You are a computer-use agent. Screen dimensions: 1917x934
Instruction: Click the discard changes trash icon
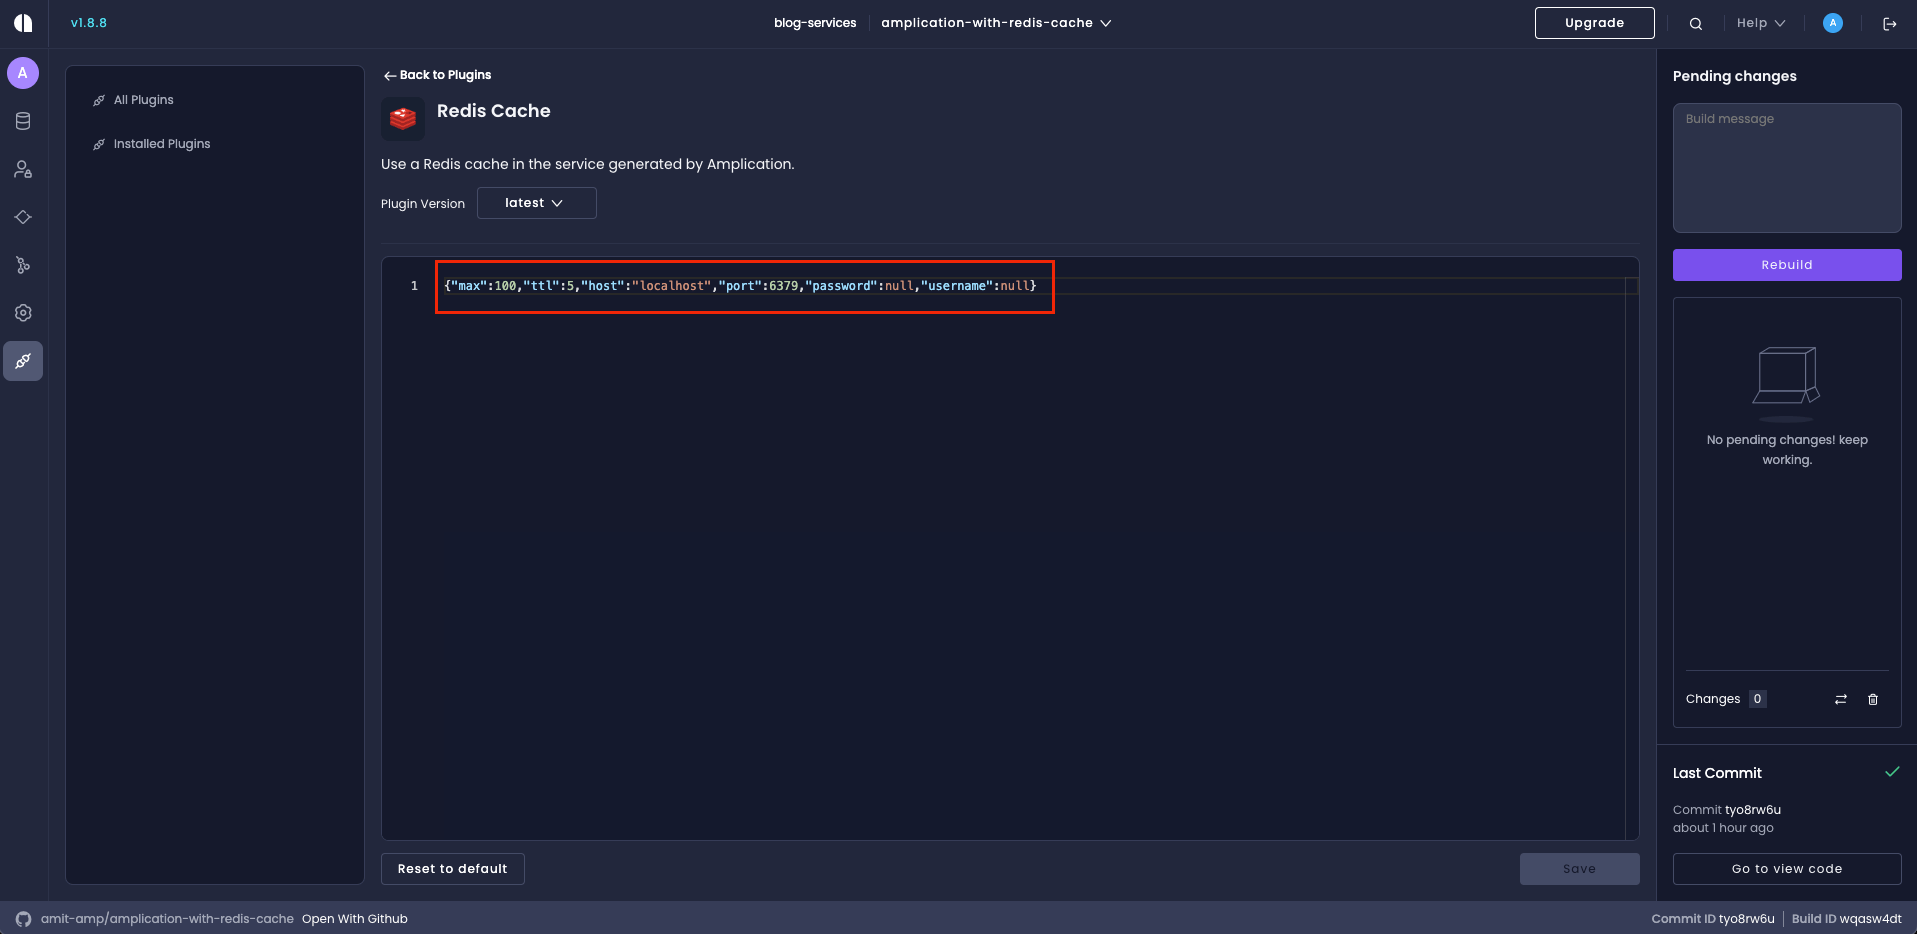1873,700
